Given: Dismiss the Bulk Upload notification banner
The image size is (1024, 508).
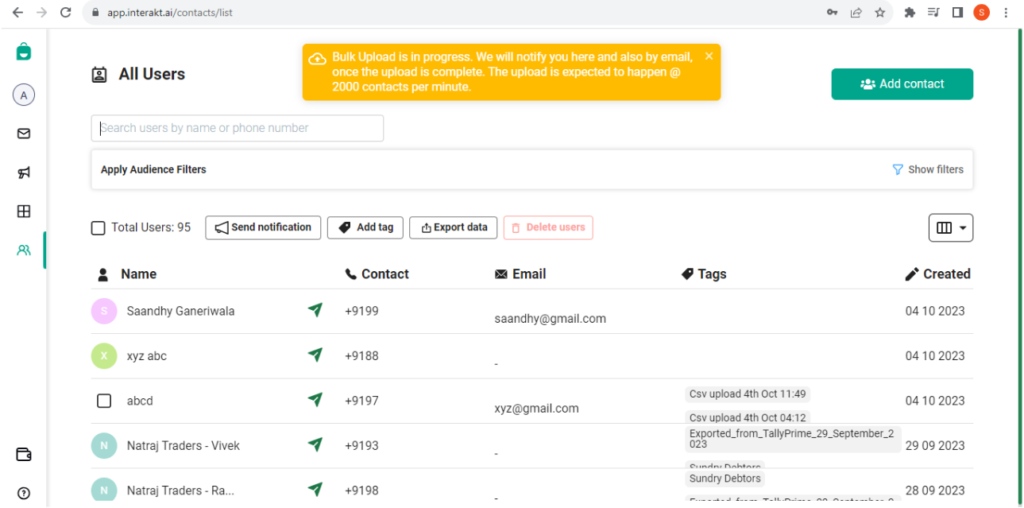Looking at the screenshot, I should pyautogui.click(x=709, y=56).
